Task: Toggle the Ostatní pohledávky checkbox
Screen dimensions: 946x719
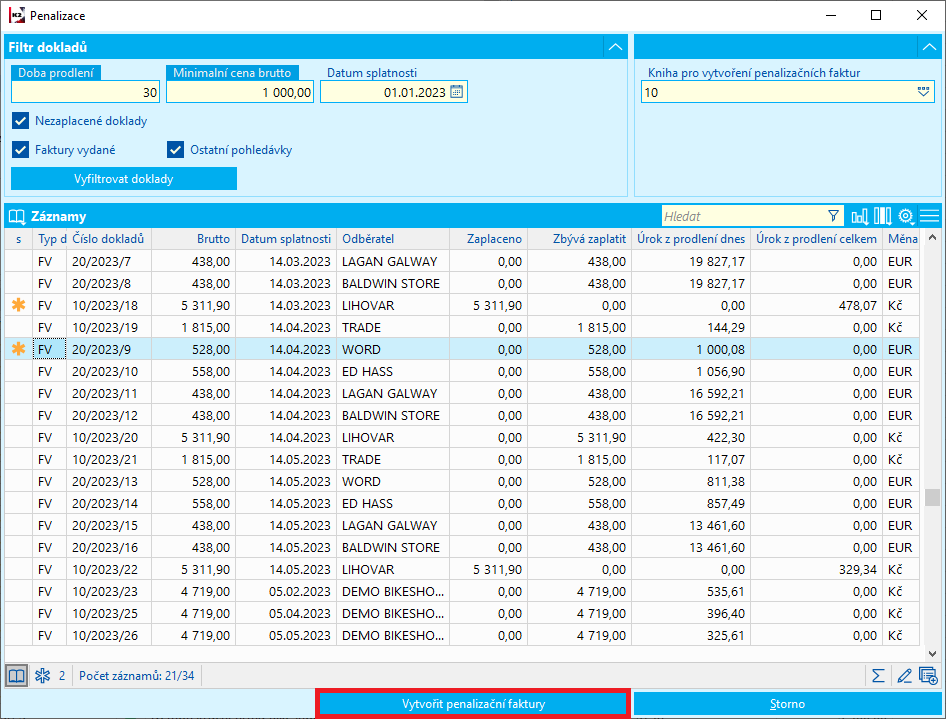Action: pyautogui.click(x=176, y=150)
